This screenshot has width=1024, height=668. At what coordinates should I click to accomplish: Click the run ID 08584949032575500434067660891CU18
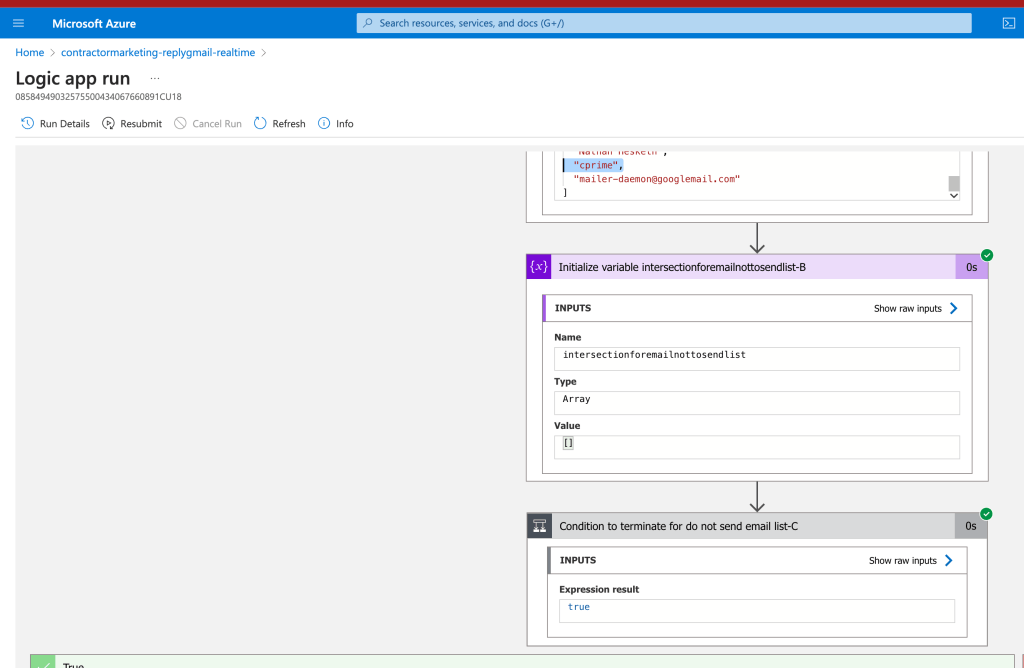coord(99,97)
